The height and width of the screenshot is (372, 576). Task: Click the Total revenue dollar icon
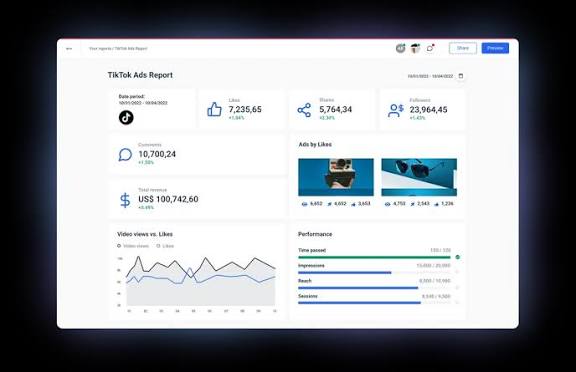125,200
